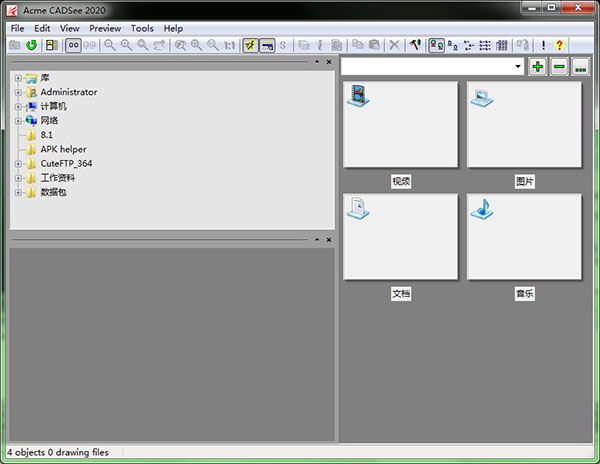600x464 pixels.
Task: Select the 8.1 folder in tree
Action: coord(47,135)
